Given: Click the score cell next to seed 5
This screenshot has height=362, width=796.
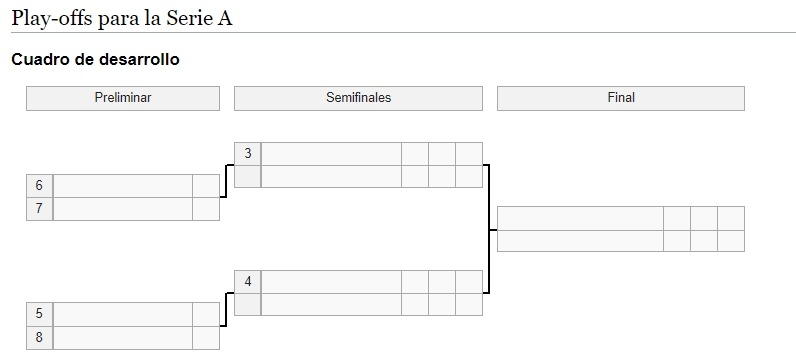Looking at the screenshot, I should [x=206, y=314].
